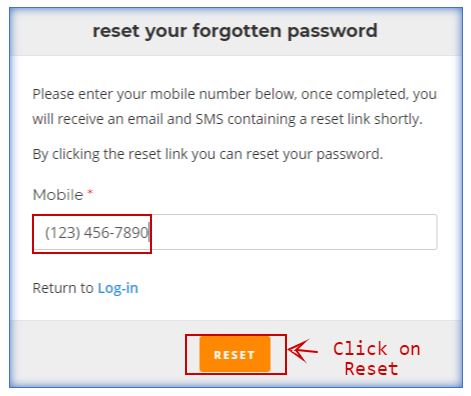Click the orange RESET button
471x396 pixels.
pos(235,354)
